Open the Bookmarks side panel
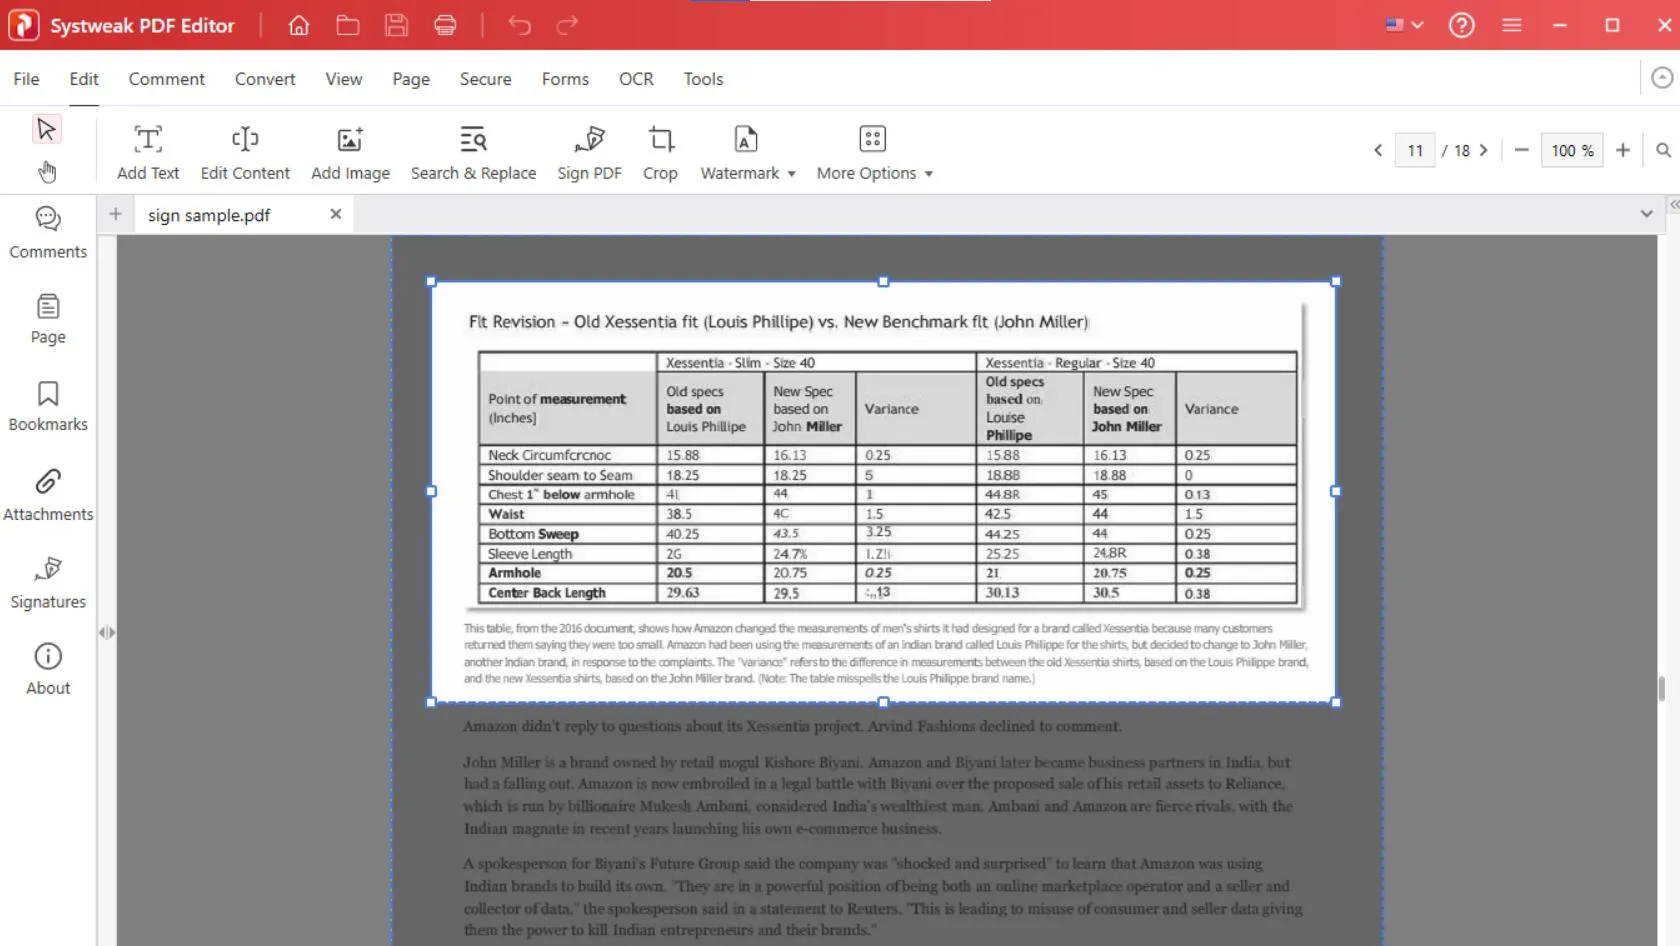This screenshot has width=1680, height=946. tap(48, 406)
